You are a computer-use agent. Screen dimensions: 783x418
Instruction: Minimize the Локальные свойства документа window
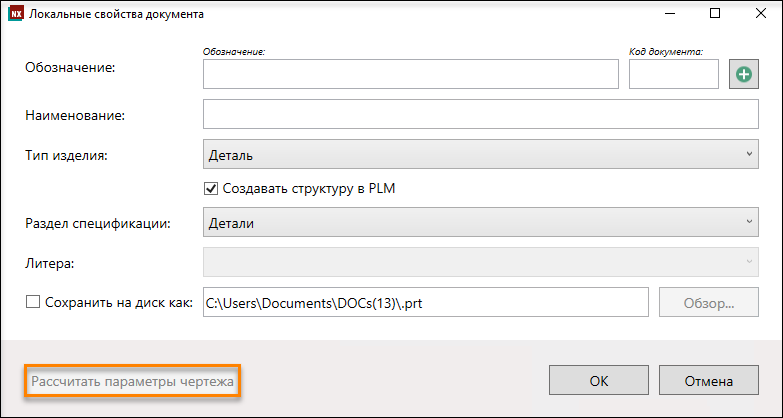(x=669, y=14)
